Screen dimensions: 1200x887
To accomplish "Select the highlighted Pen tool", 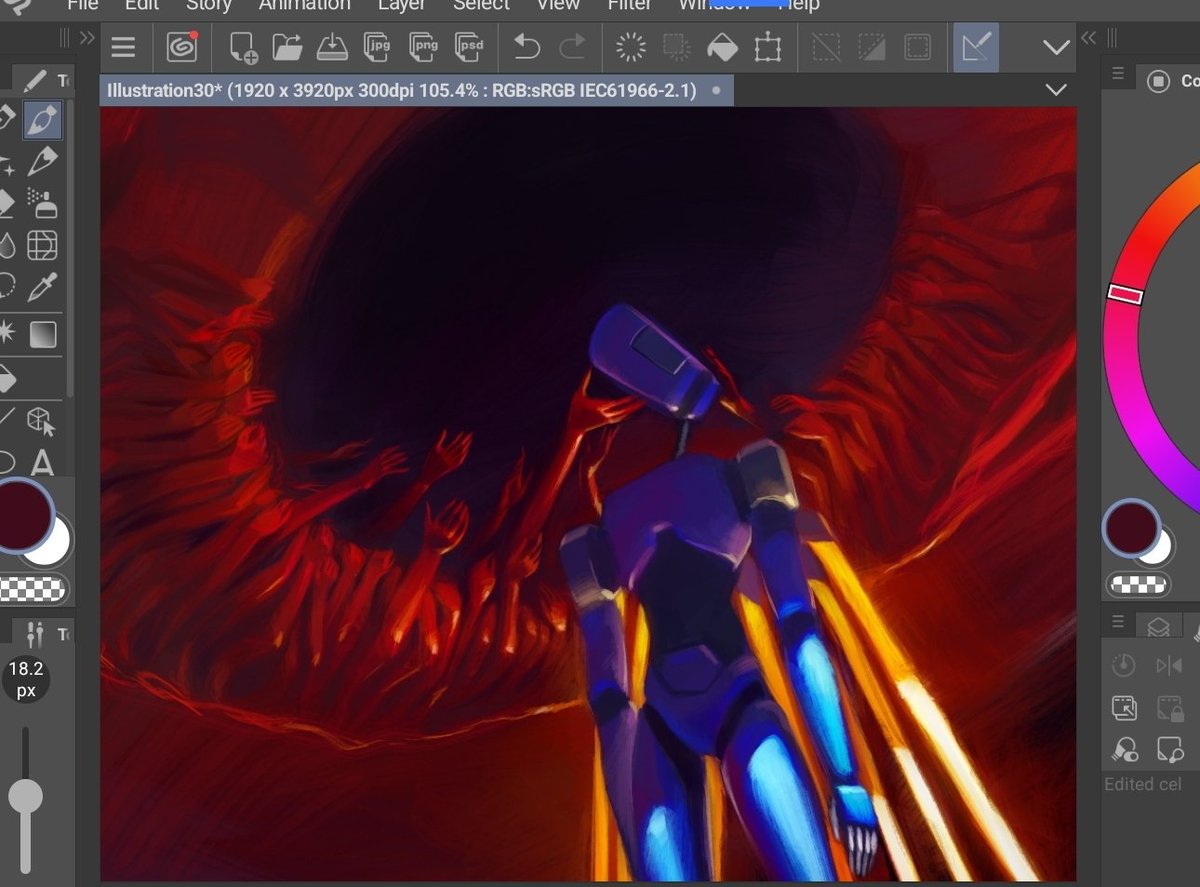I will pyautogui.click(x=42, y=121).
